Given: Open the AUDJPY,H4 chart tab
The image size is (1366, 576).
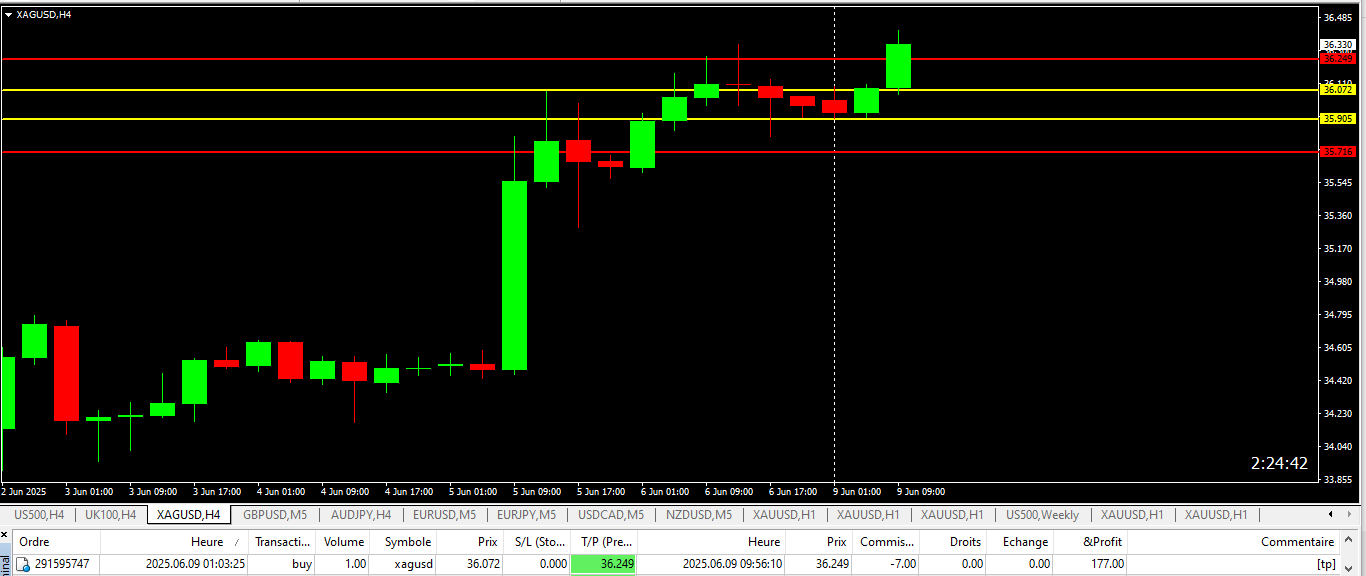Looking at the screenshot, I should click(x=360, y=515).
